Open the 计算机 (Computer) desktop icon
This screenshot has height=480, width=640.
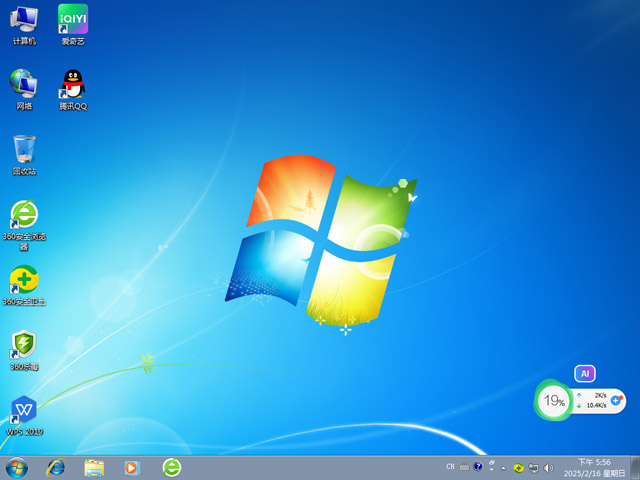pyautogui.click(x=24, y=22)
